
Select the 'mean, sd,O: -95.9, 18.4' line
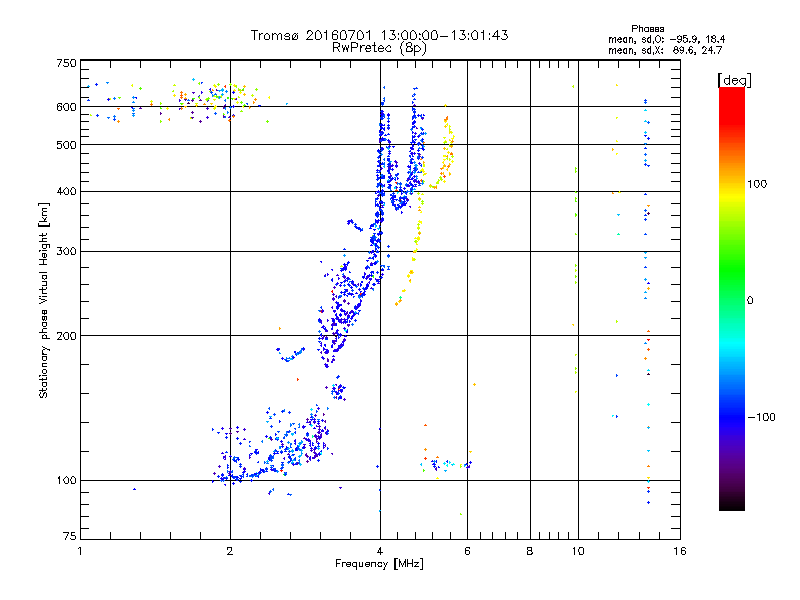666,39
